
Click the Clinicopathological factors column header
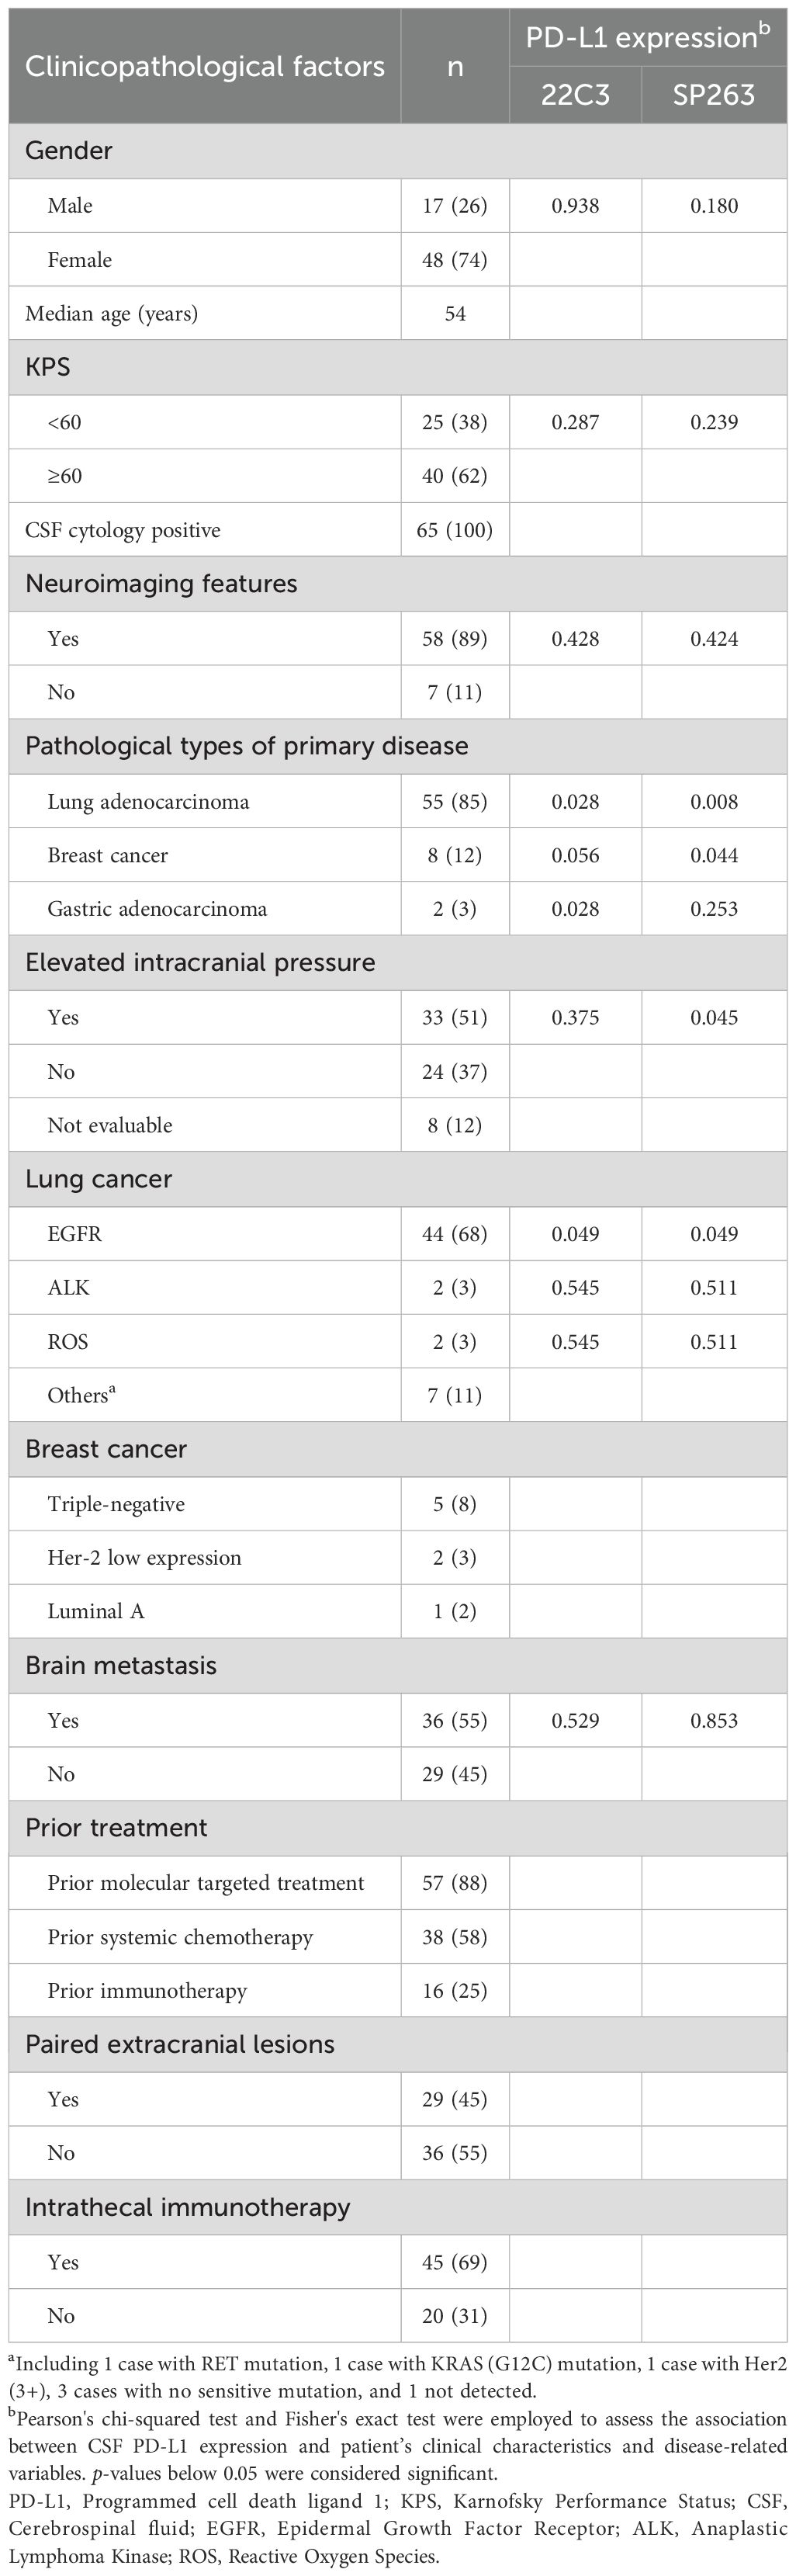204,67
